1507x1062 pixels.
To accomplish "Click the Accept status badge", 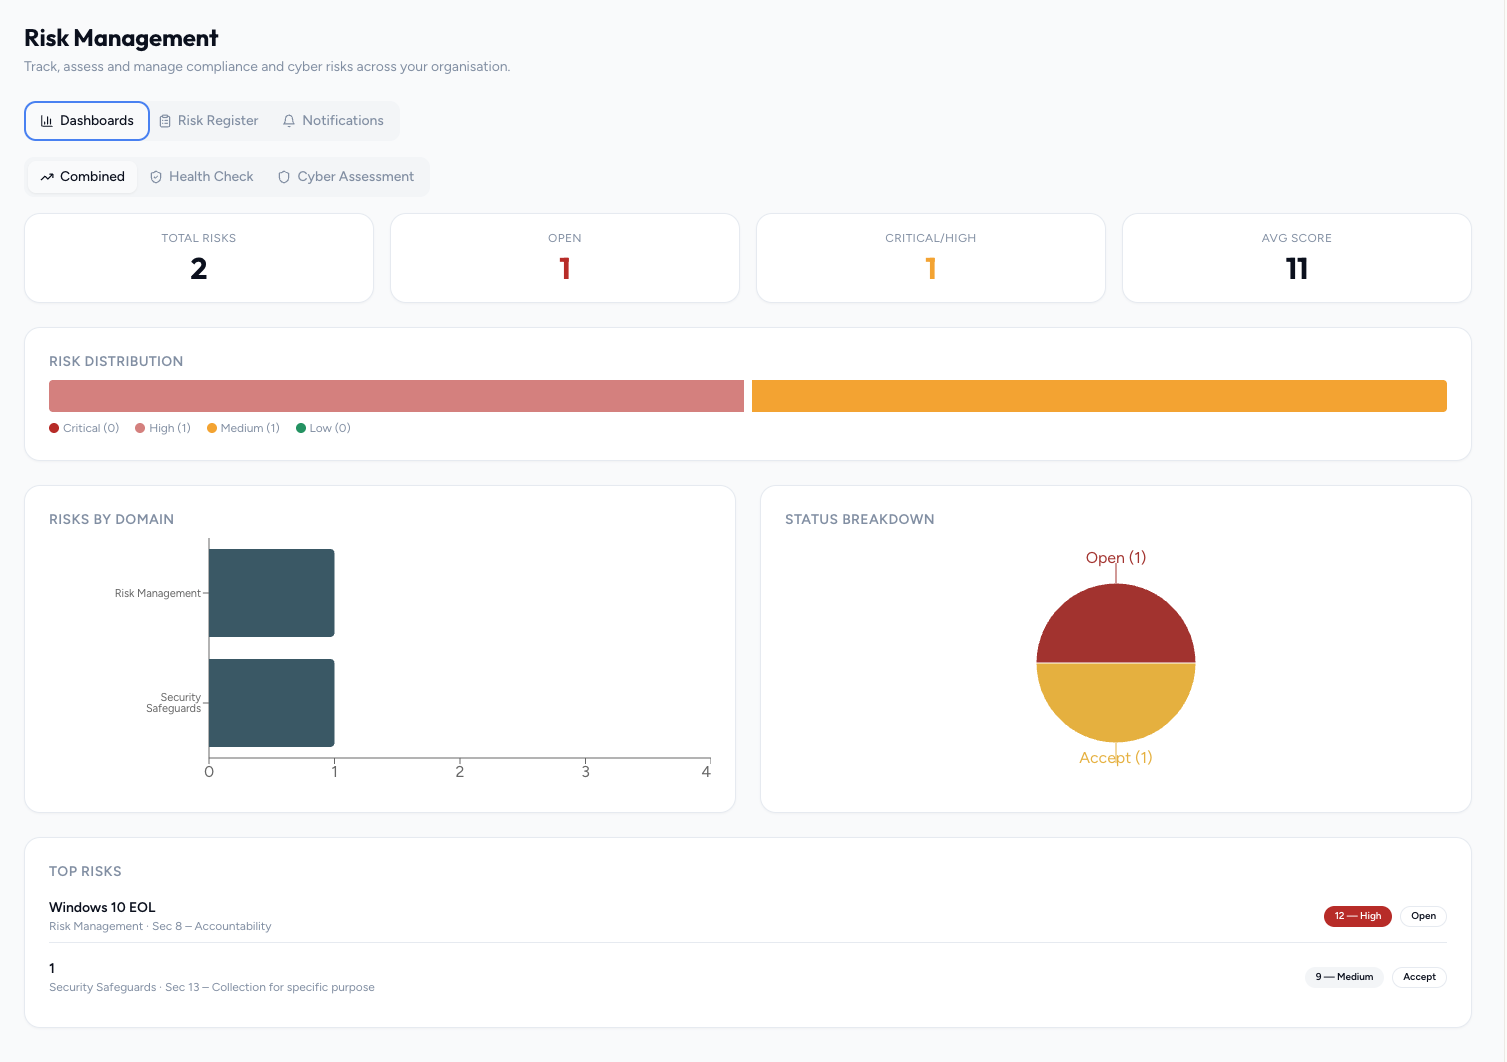I will pyautogui.click(x=1419, y=977).
